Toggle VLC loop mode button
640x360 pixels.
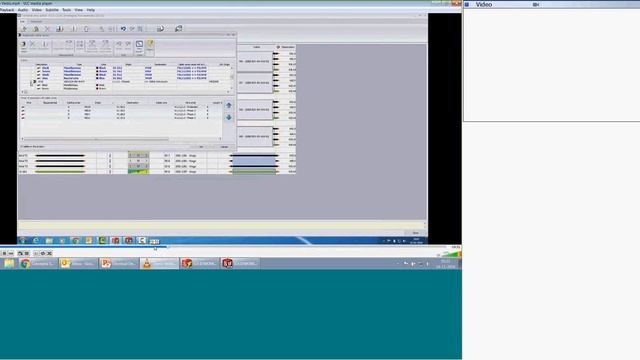point(43,253)
